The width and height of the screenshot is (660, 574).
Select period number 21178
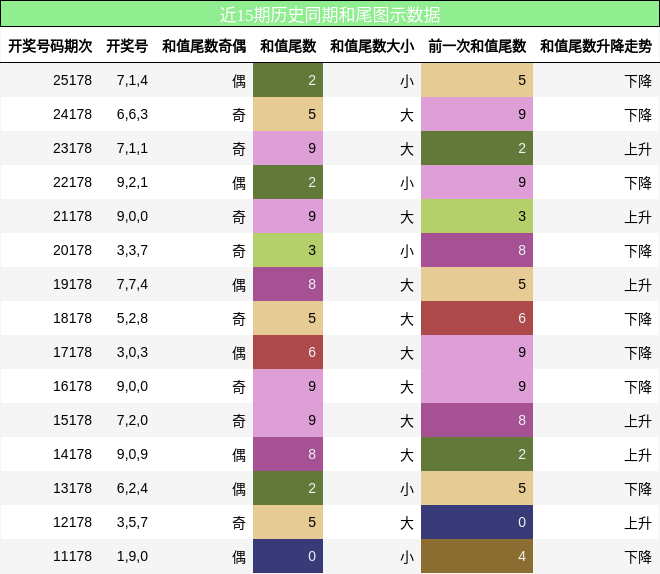coord(72,216)
